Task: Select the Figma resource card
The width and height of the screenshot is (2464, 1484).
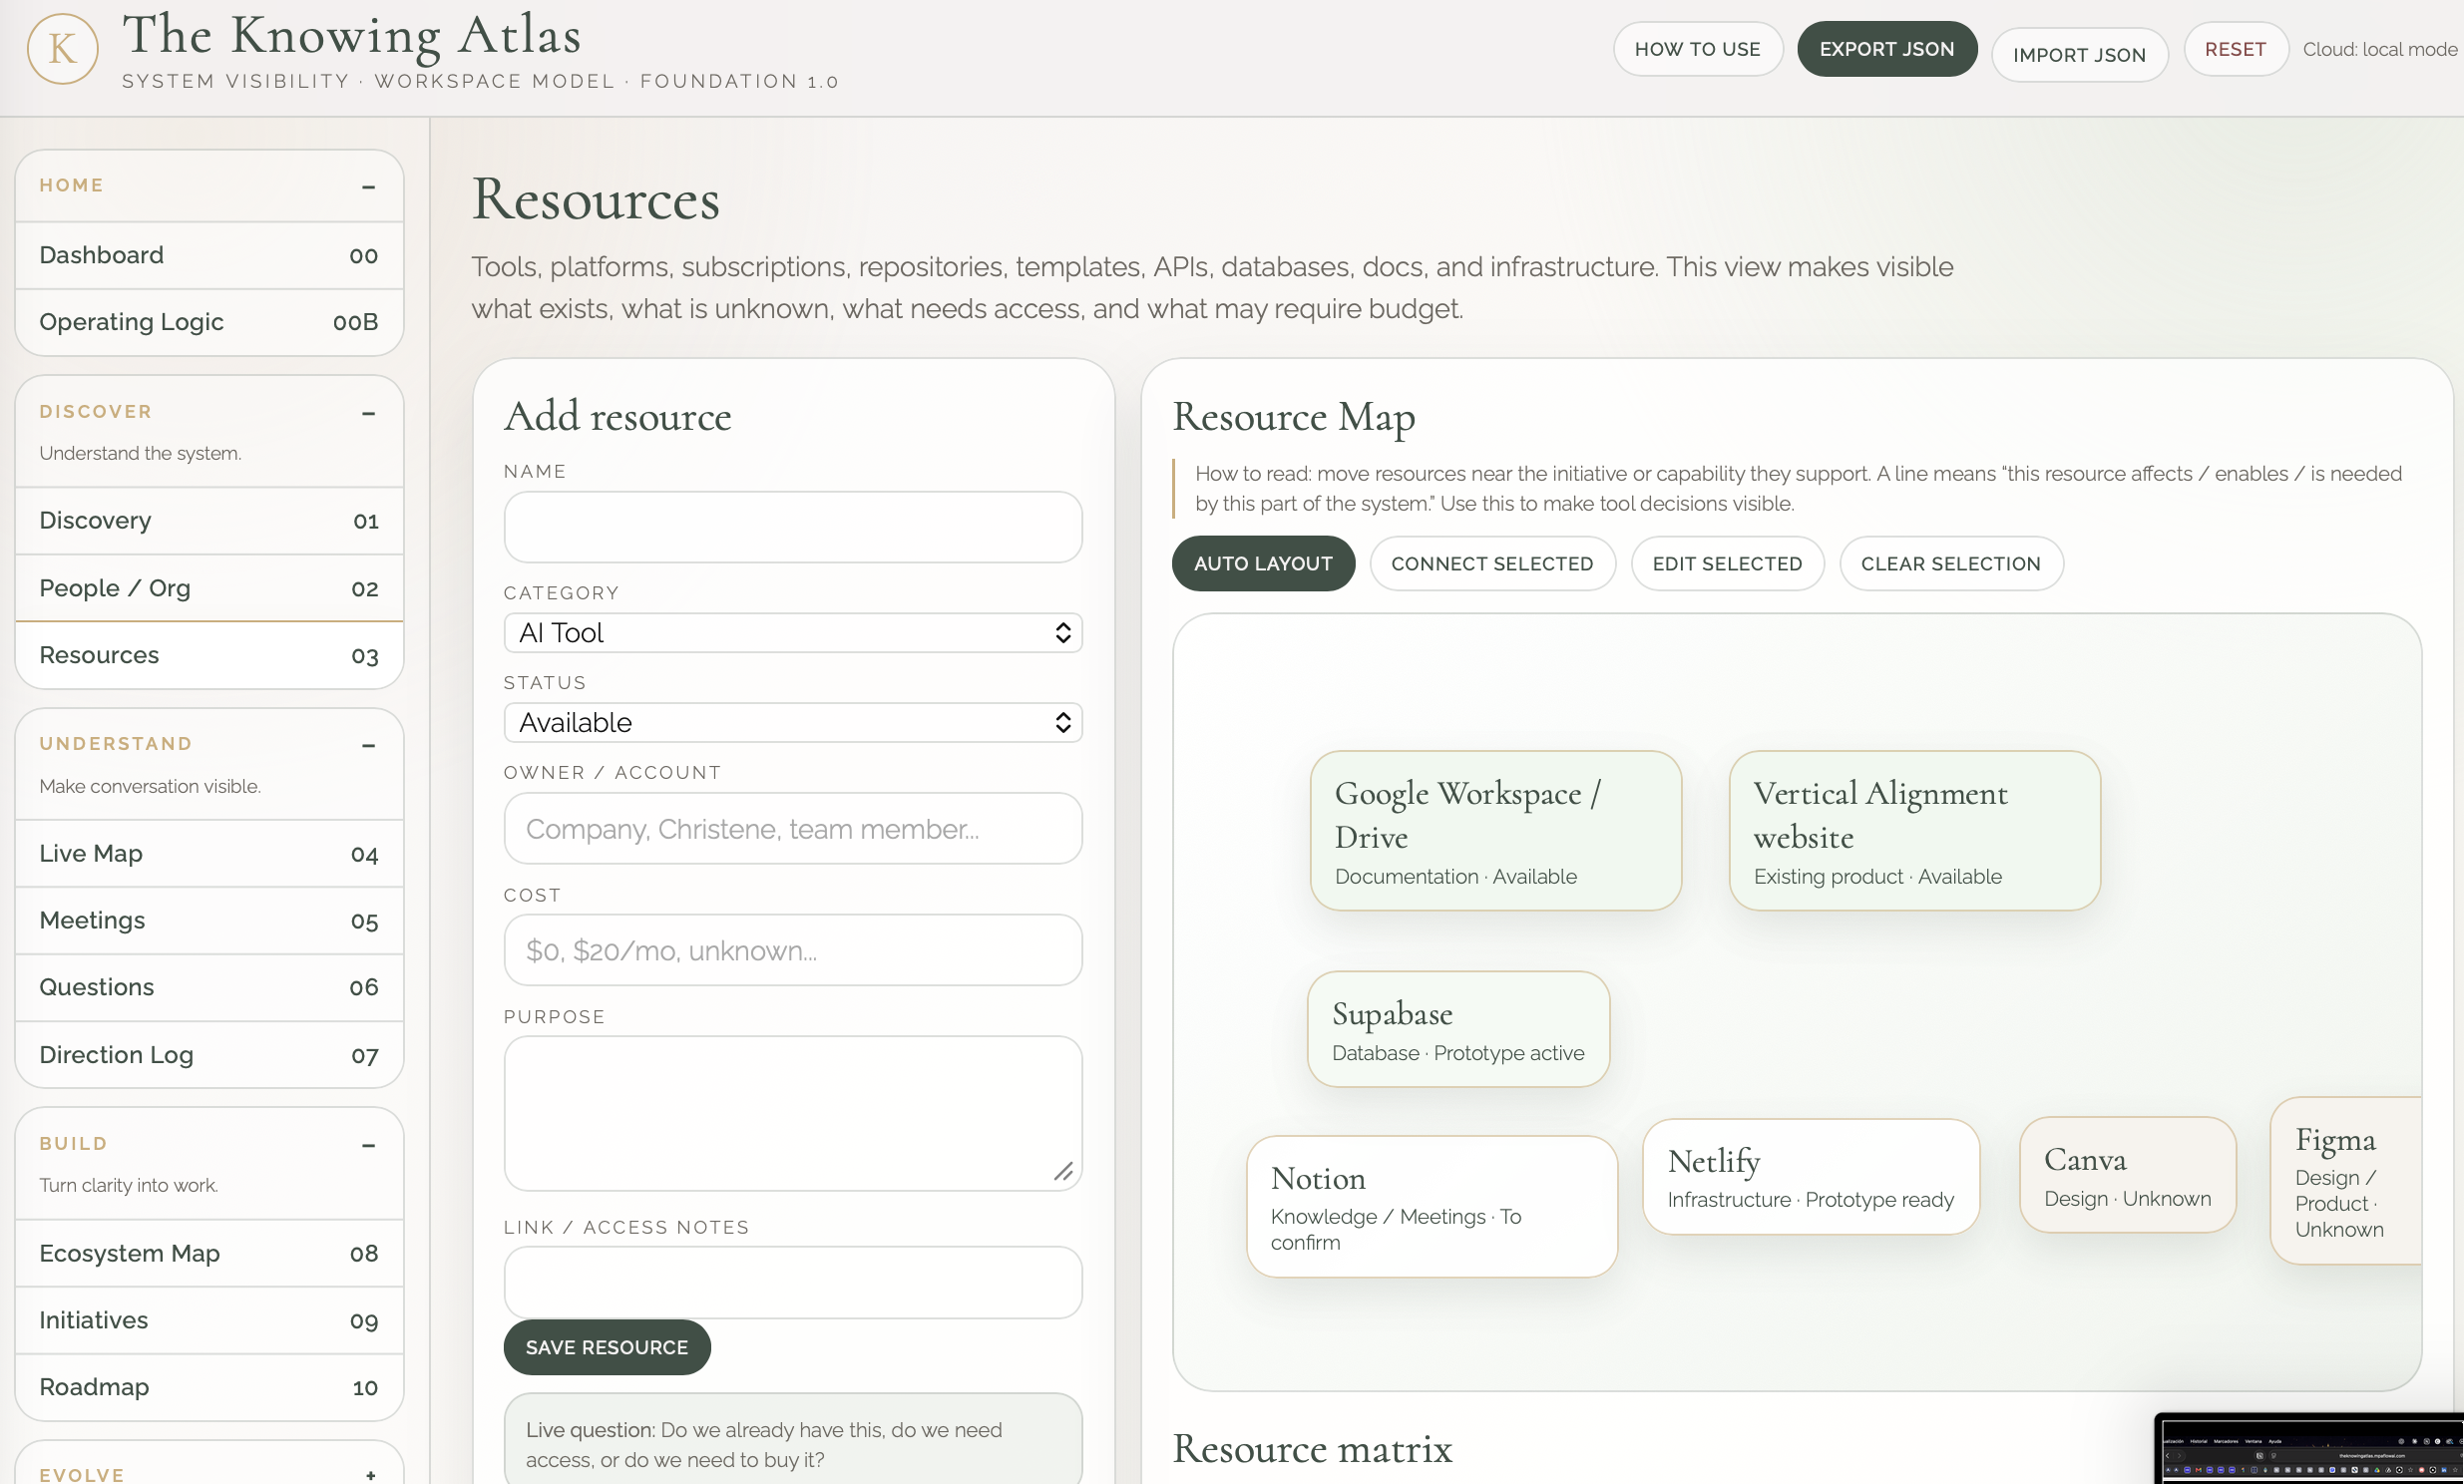Action: 2346,1181
